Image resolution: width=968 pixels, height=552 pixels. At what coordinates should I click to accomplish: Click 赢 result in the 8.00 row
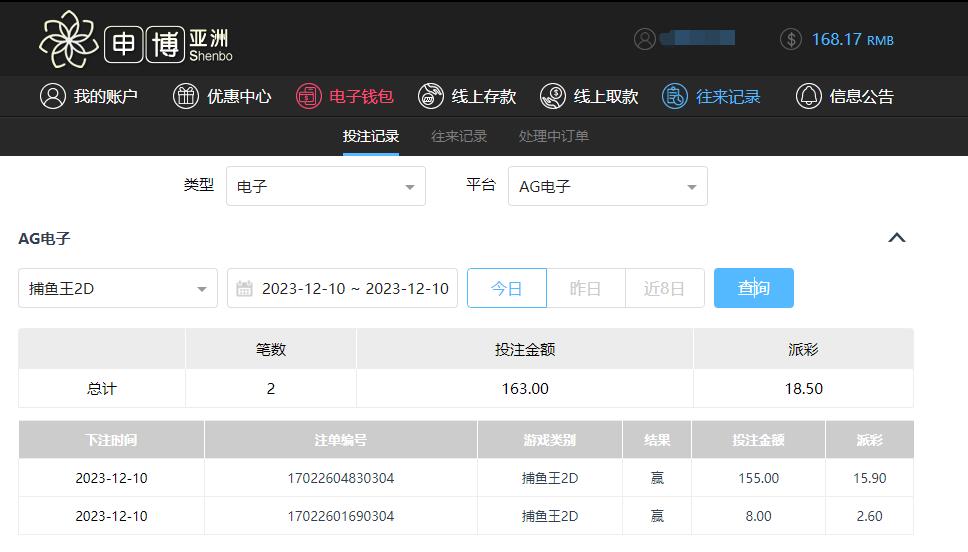pos(657,516)
